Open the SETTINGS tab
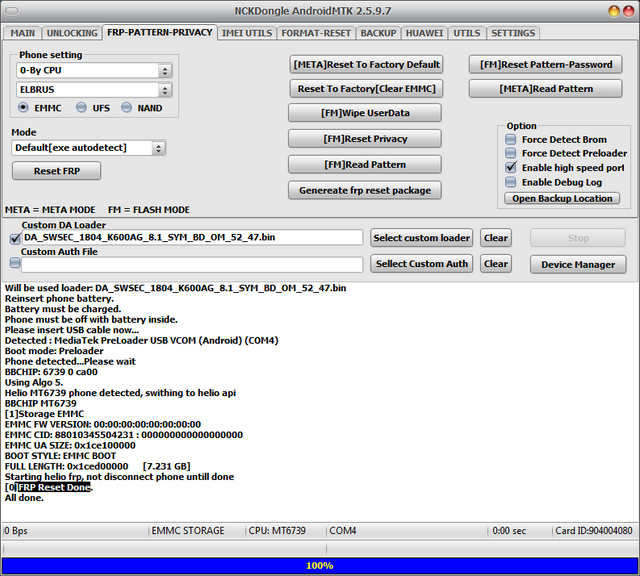The width and height of the screenshot is (640, 576). click(x=513, y=33)
